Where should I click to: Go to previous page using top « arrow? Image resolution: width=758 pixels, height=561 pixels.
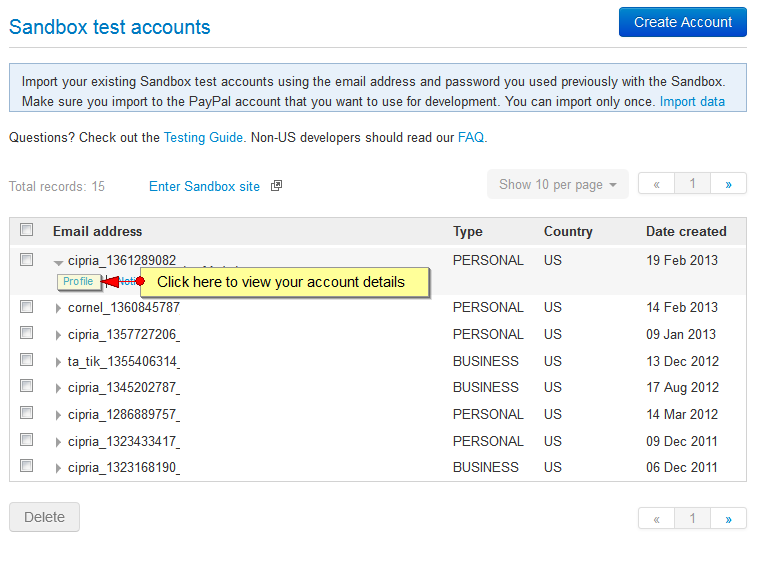coord(656,184)
